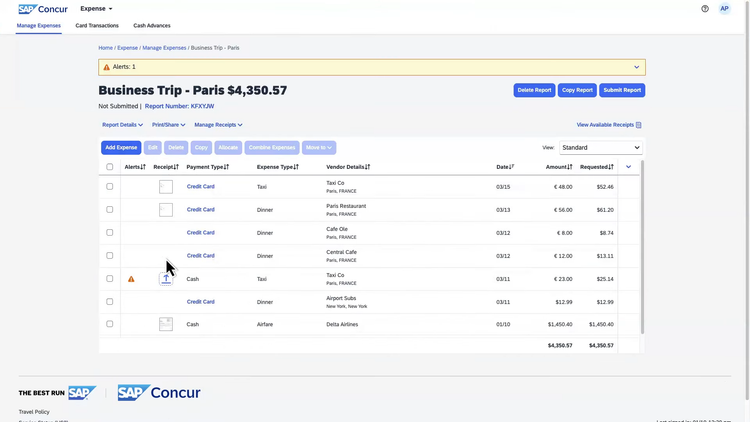750x422 pixels.
Task: Switch to Manage Expenses tab
Action: tap(39, 26)
